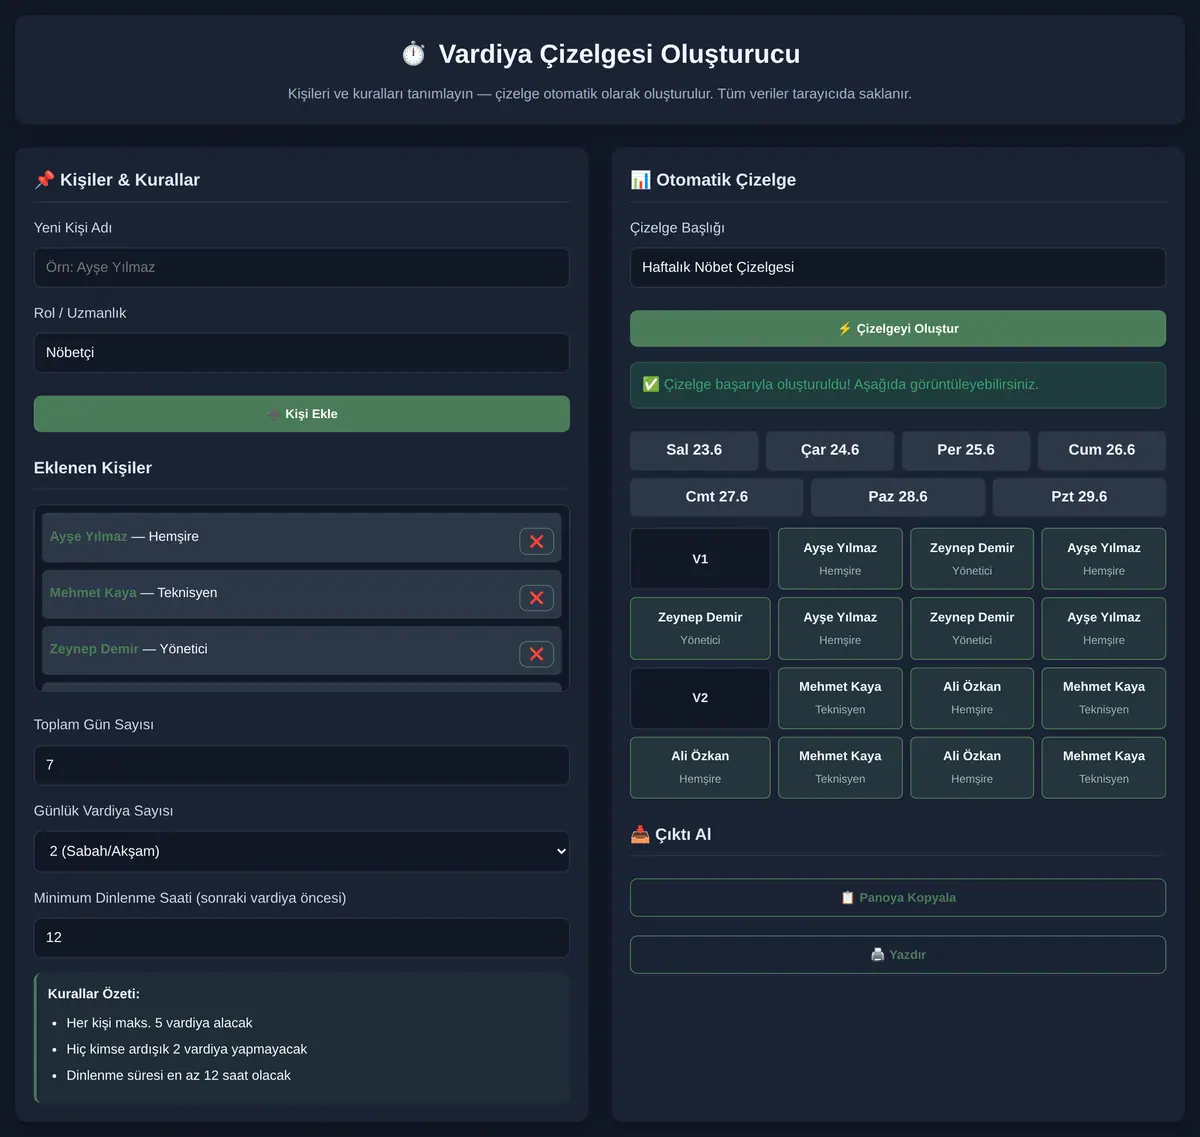The image size is (1200, 1137).
Task: Remove Ayşe Yılmaz with her red X
Action: (x=536, y=541)
